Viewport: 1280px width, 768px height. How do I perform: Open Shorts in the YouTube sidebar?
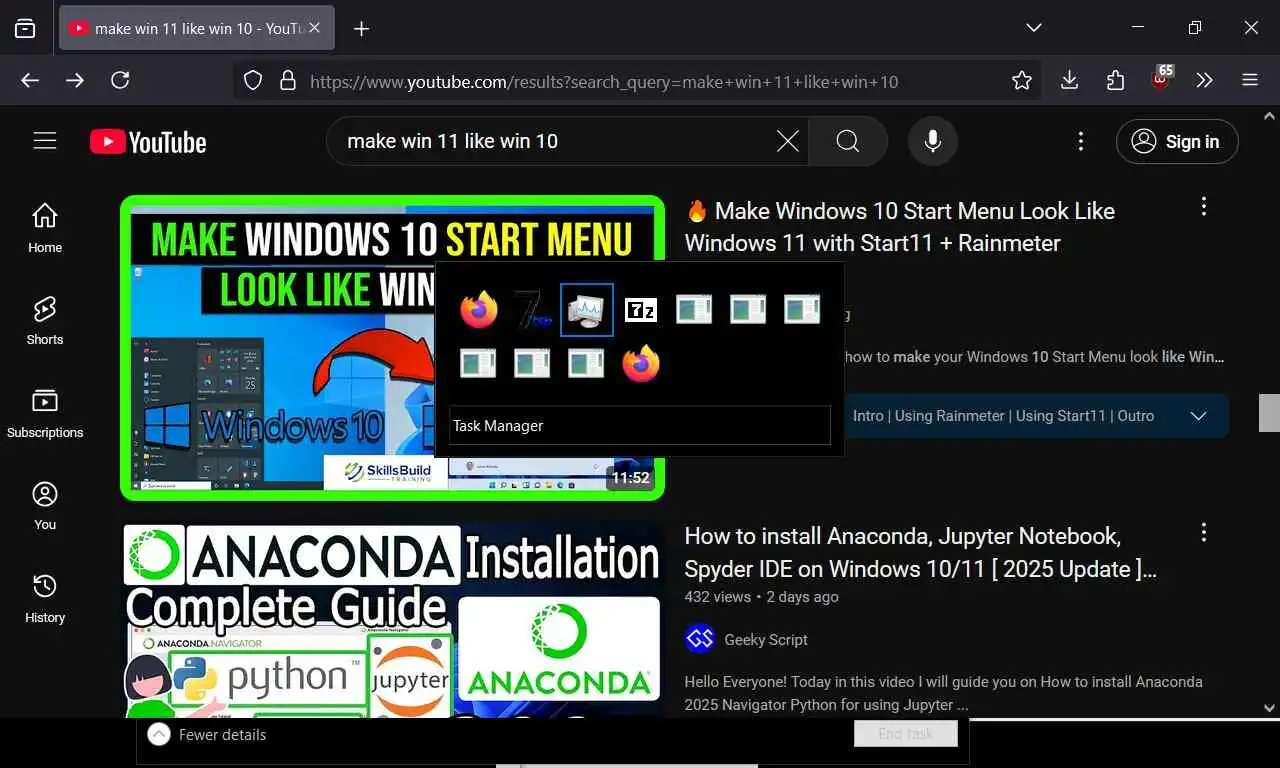pyautogui.click(x=45, y=321)
